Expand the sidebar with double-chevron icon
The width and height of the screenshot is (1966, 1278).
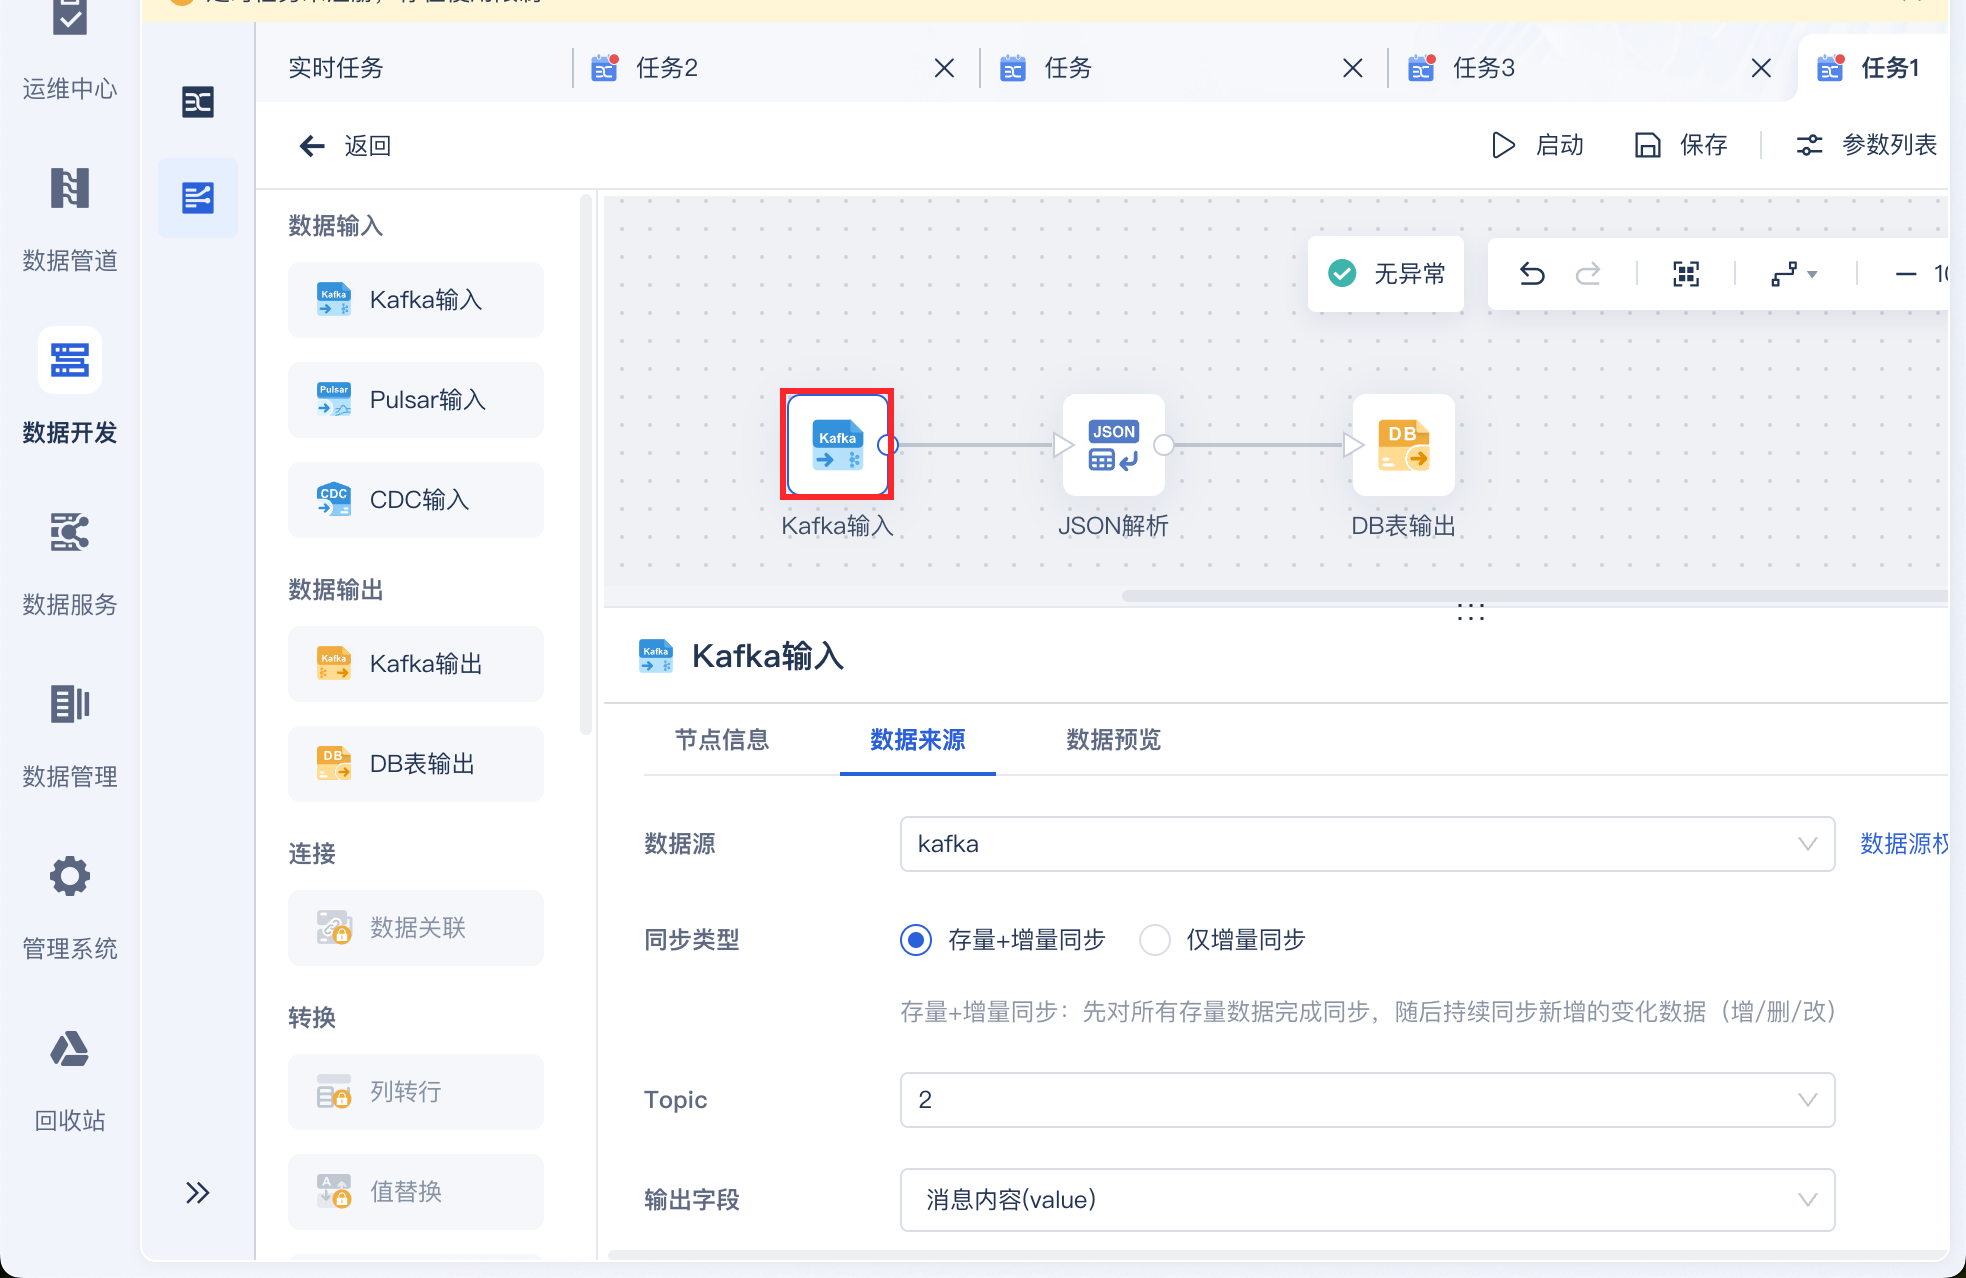[197, 1192]
